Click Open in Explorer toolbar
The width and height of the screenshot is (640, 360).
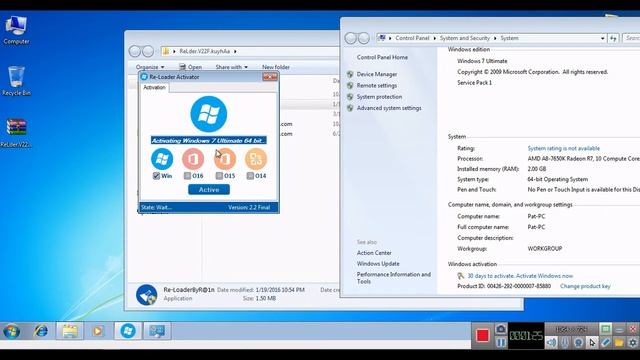pos(191,67)
